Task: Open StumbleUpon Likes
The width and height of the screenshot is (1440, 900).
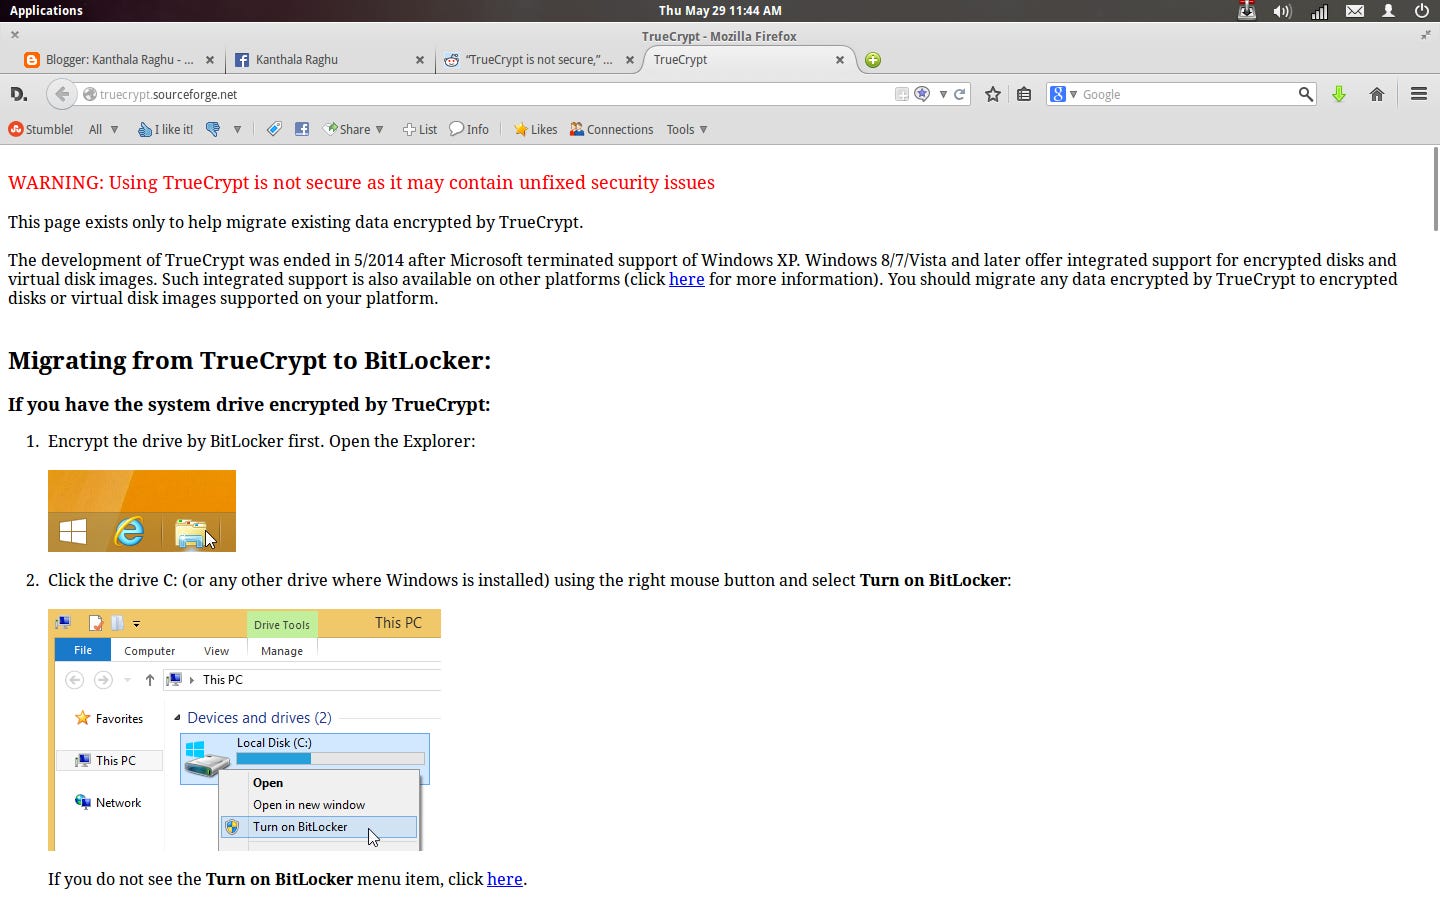Action: (x=535, y=129)
